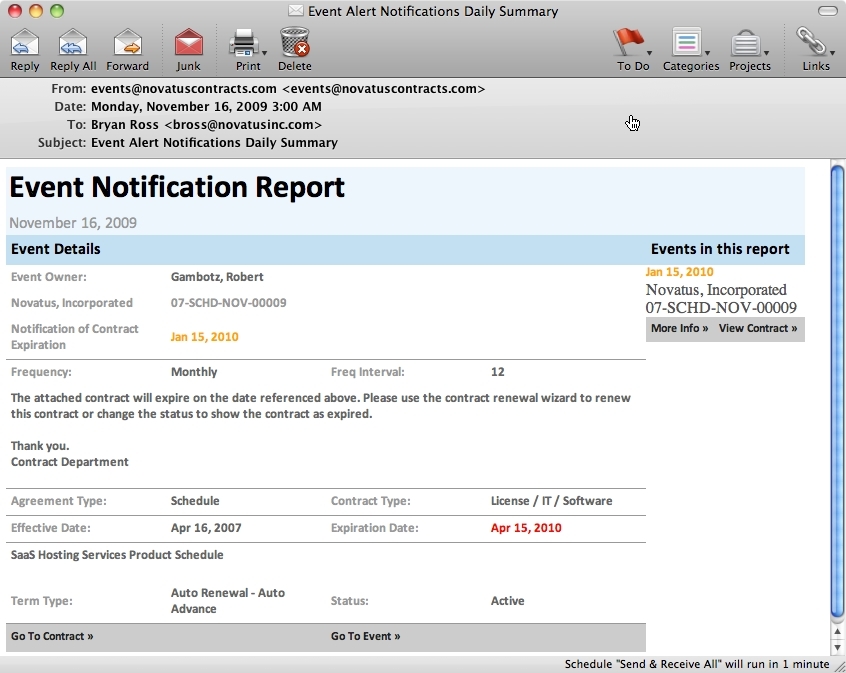The width and height of the screenshot is (846, 673).
Task: Open the More Info link
Action: point(679,328)
